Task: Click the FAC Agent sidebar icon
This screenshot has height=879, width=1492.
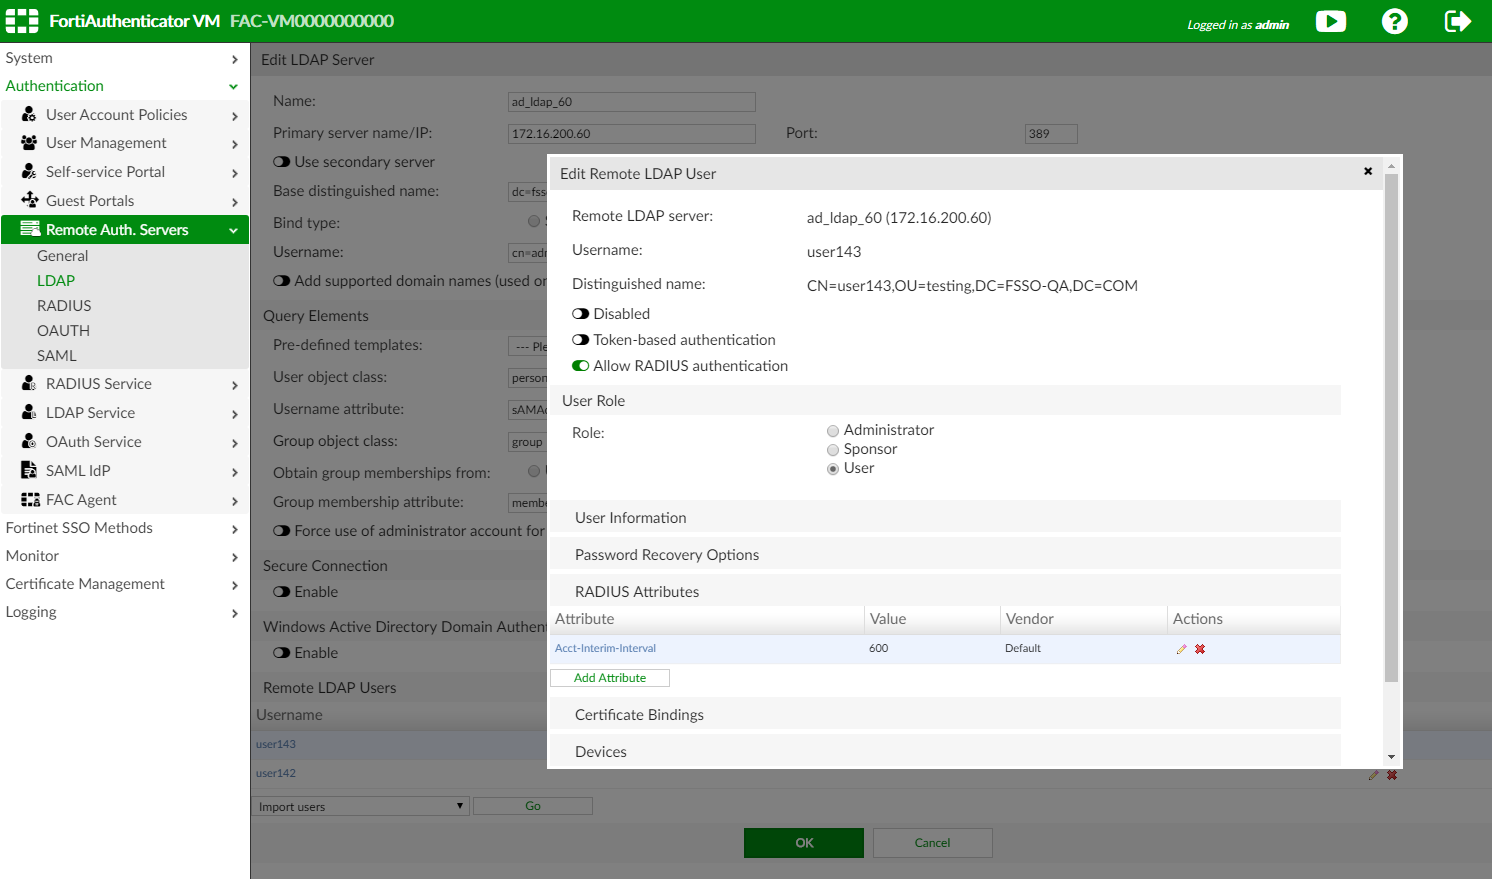Action: click(30, 500)
